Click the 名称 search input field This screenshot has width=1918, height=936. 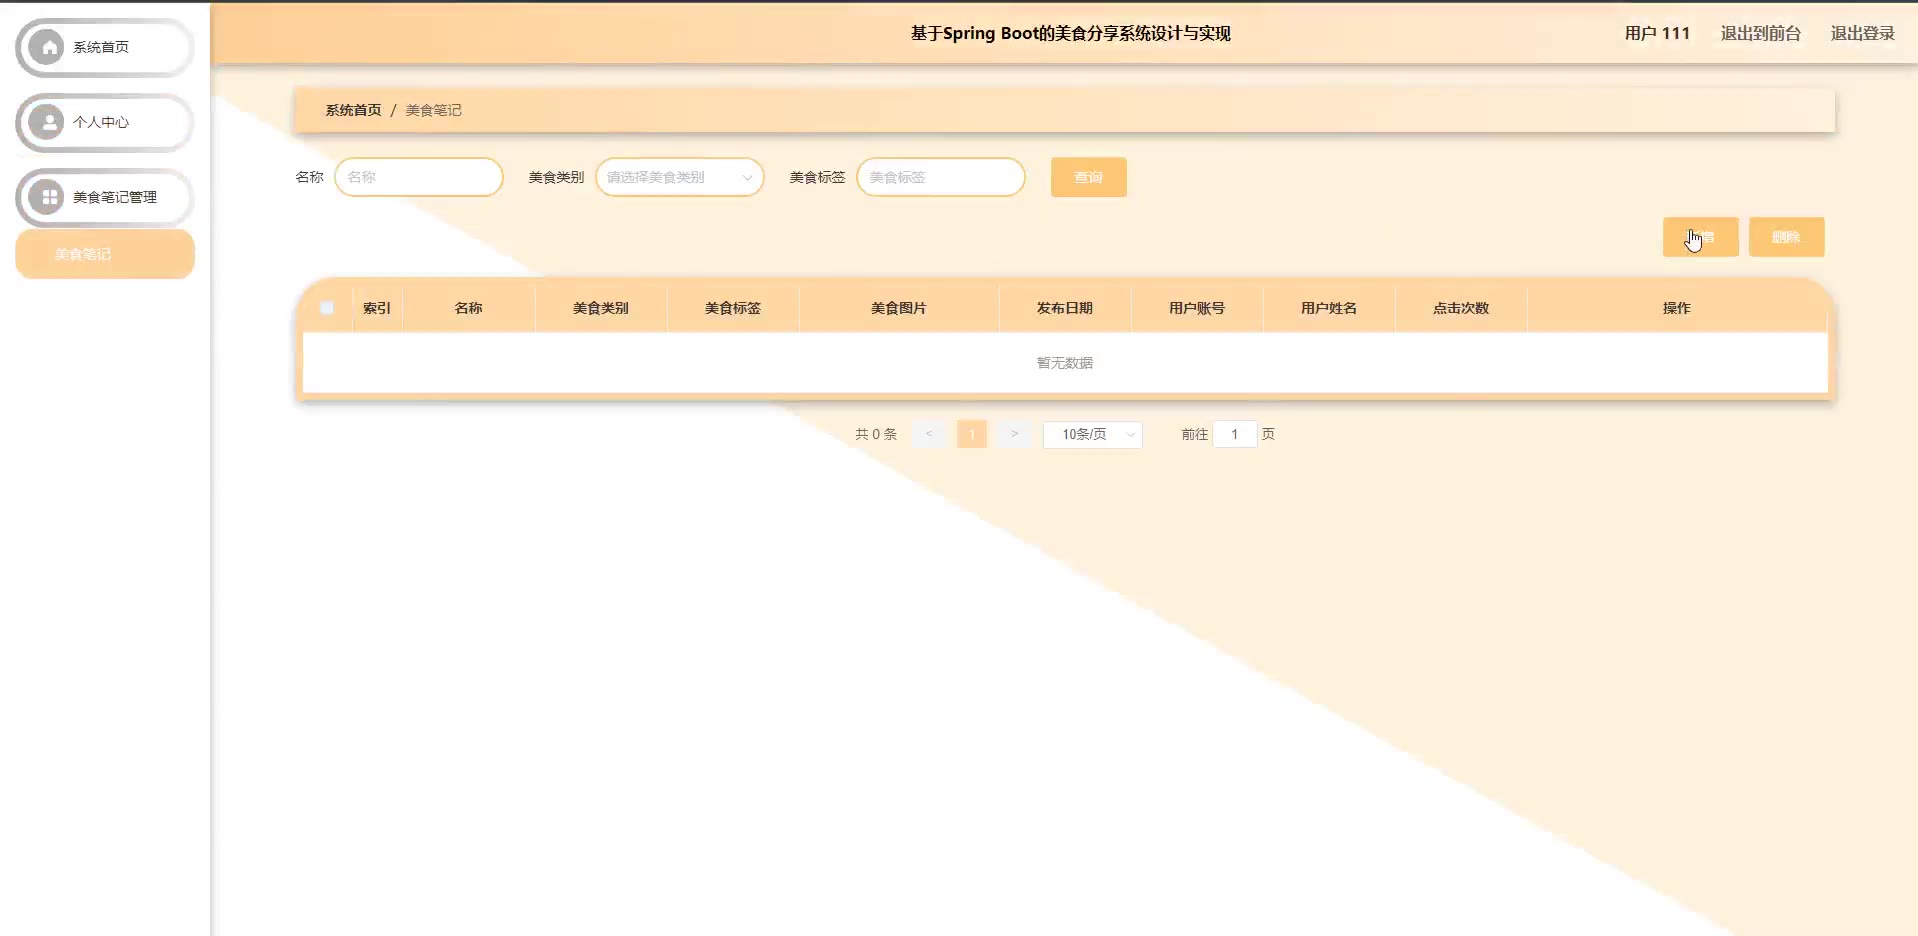coord(419,177)
